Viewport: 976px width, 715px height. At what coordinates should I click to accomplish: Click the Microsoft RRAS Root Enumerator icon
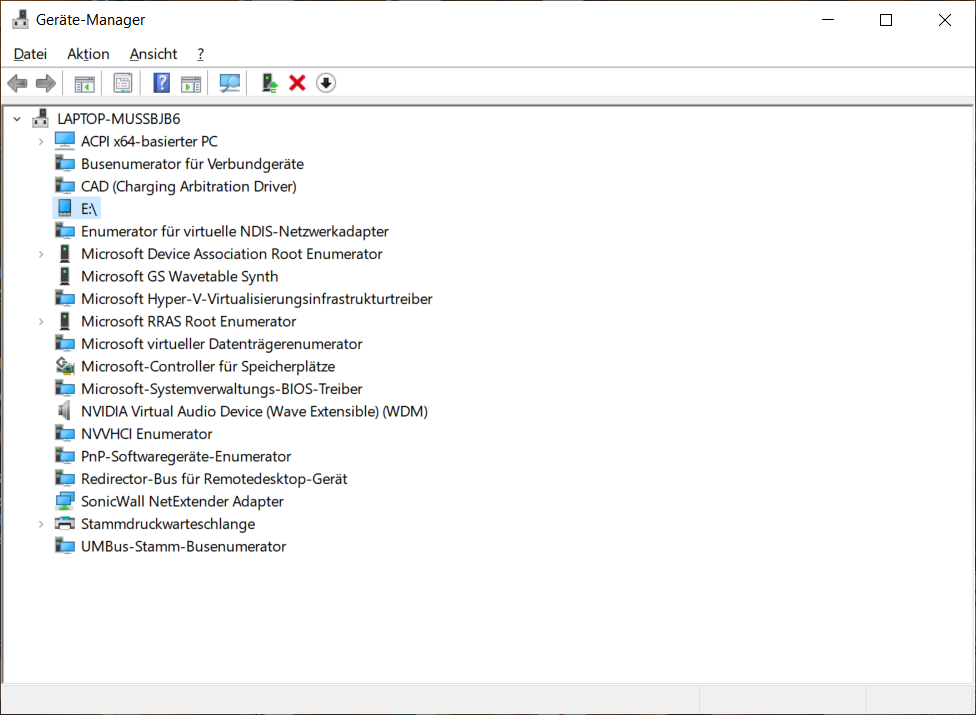pyautogui.click(x=65, y=320)
